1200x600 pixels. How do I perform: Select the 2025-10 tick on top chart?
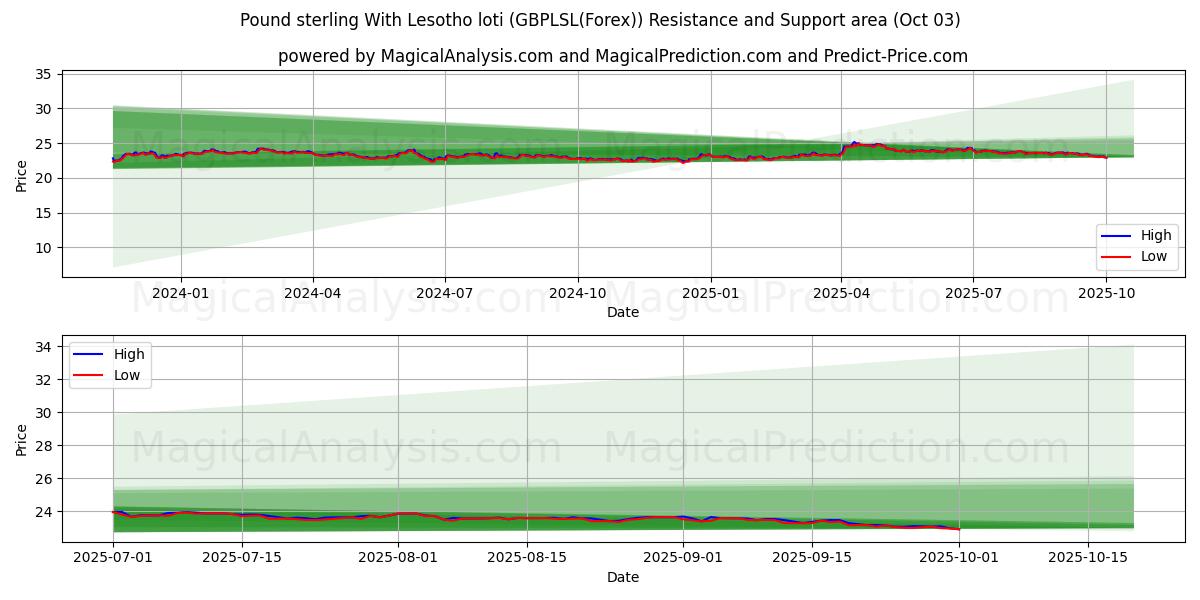tap(1106, 293)
